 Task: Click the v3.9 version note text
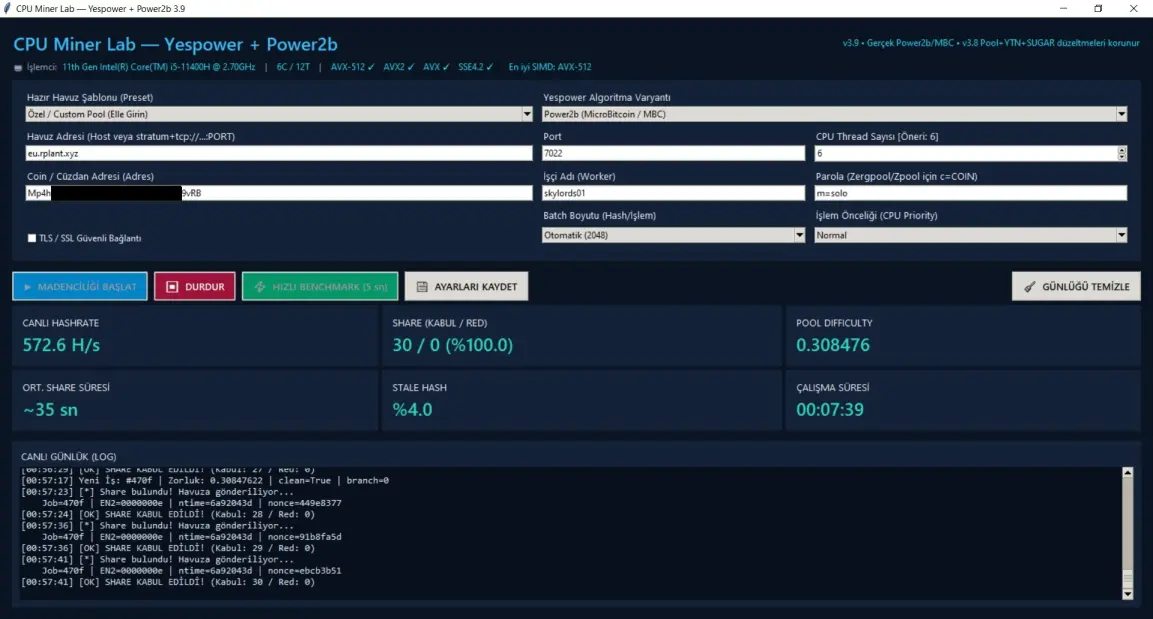(990, 43)
